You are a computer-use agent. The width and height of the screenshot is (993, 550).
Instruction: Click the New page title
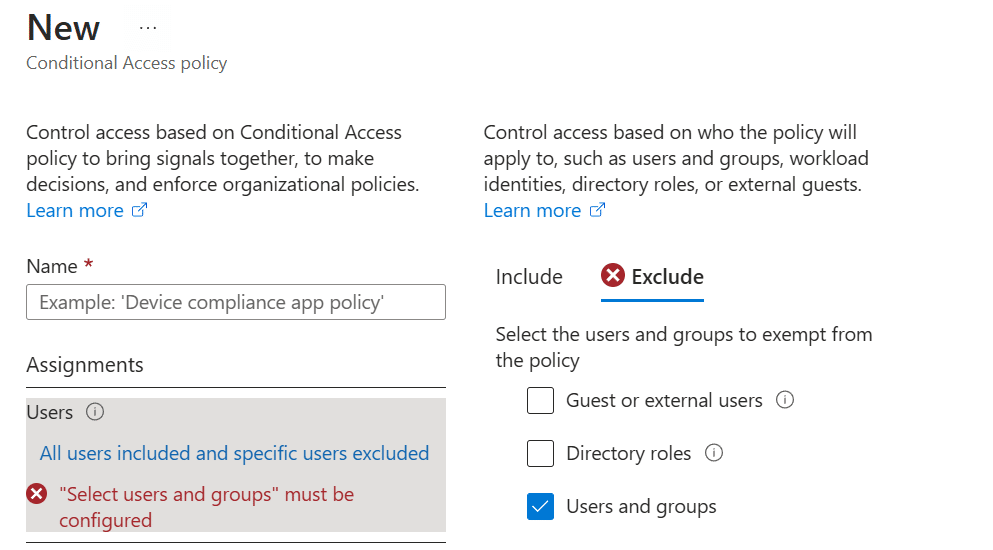(63, 29)
